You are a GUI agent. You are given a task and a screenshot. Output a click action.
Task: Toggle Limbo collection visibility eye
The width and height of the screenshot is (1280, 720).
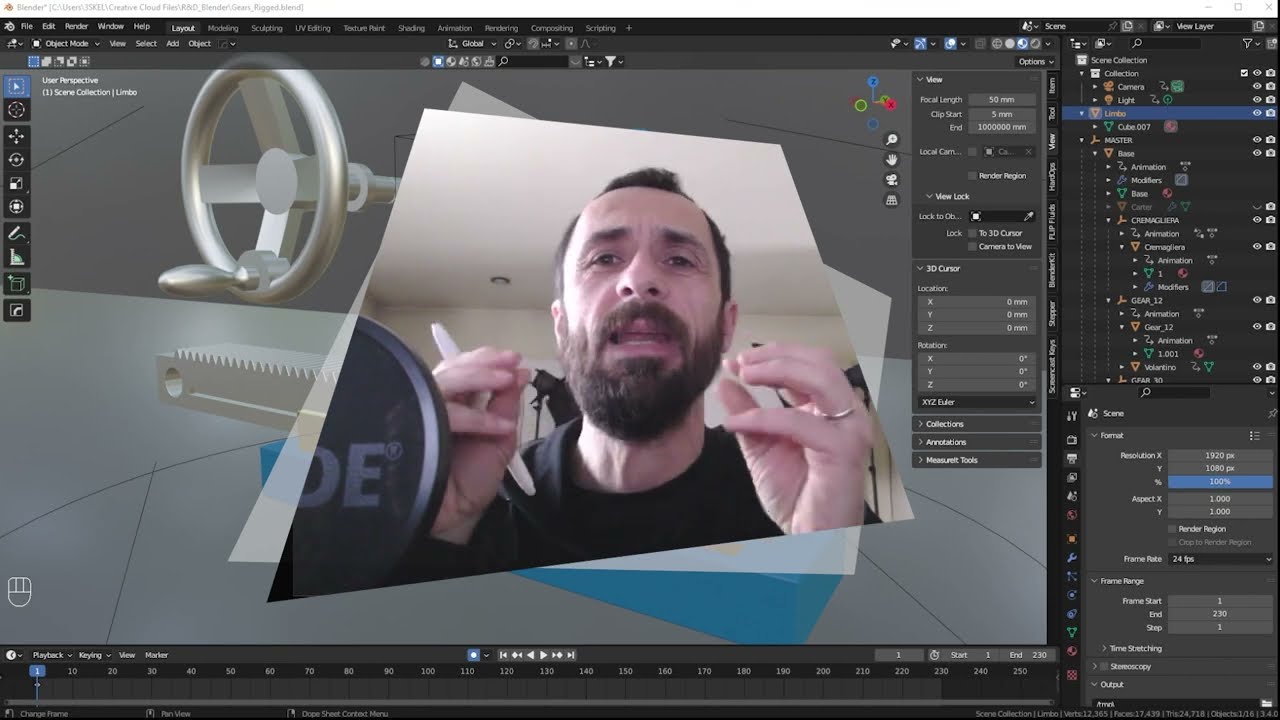click(1257, 113)
